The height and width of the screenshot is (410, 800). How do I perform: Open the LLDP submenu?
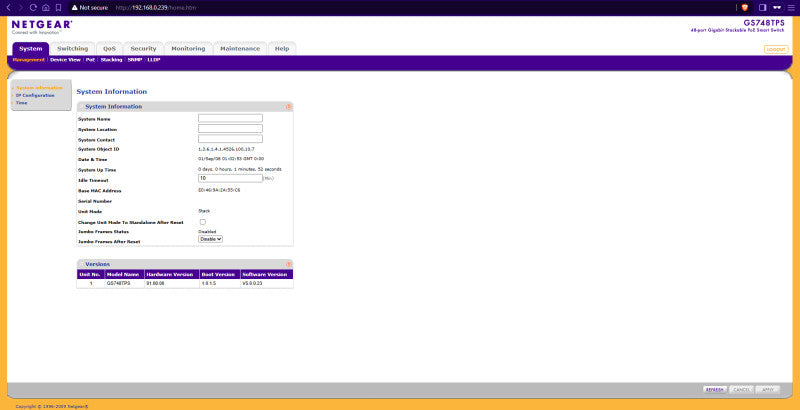[154, 60]
